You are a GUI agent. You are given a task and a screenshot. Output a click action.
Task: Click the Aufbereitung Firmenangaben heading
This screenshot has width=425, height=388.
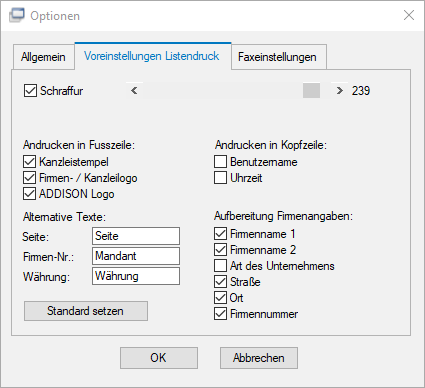point(283,216)
